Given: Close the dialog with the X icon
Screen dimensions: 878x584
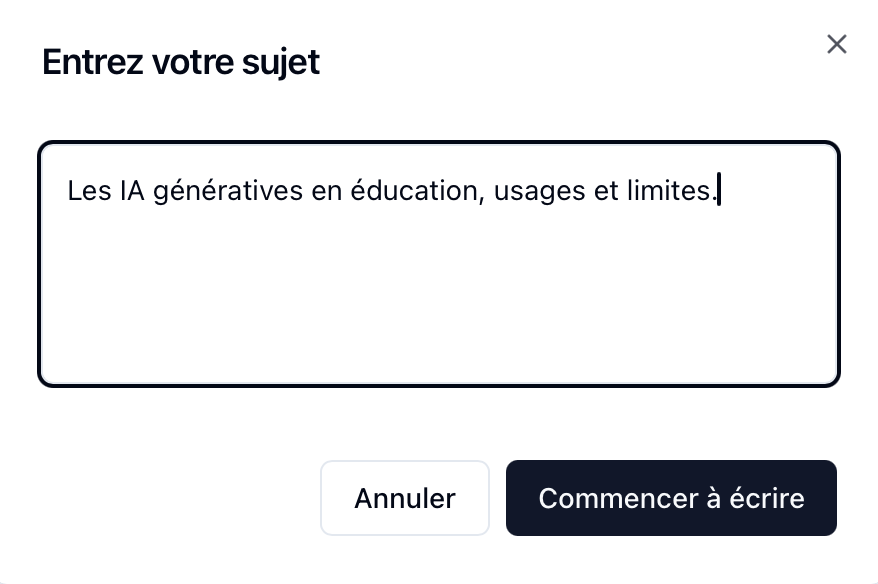Looking at the screenshot, I should click(837, 44).
